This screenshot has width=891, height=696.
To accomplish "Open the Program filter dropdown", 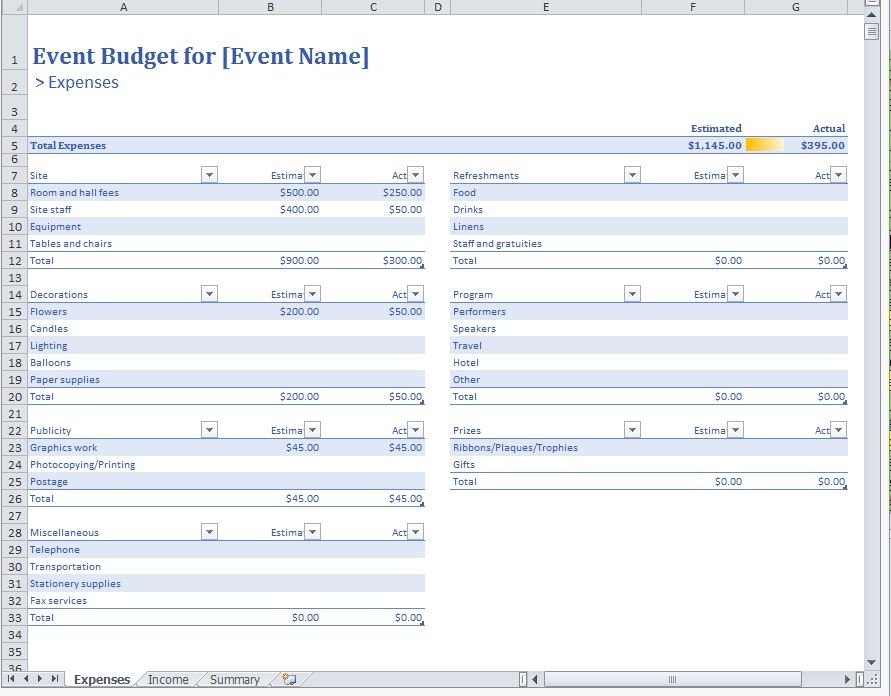I will pos(632,294).
